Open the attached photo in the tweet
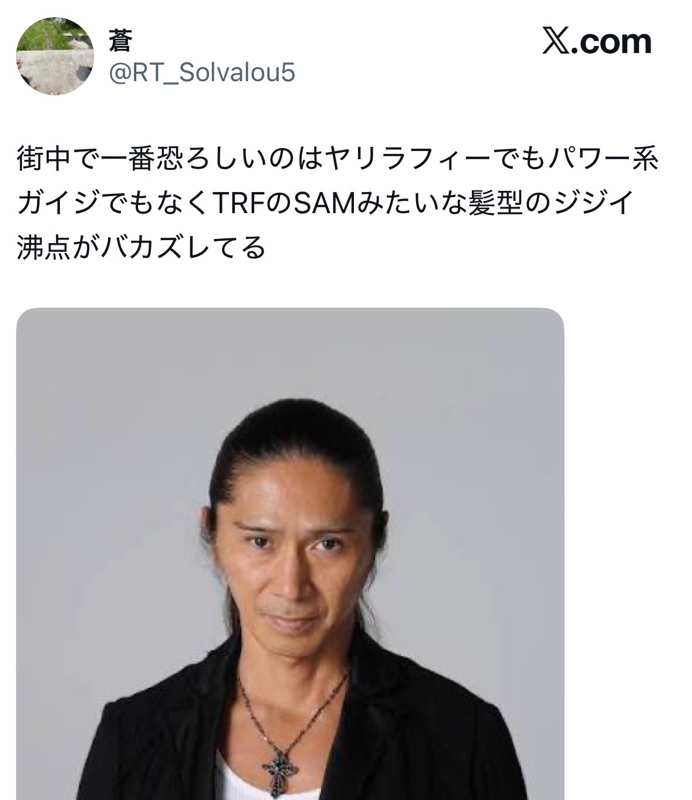692x800 pixels. click(x=290, y=554)
